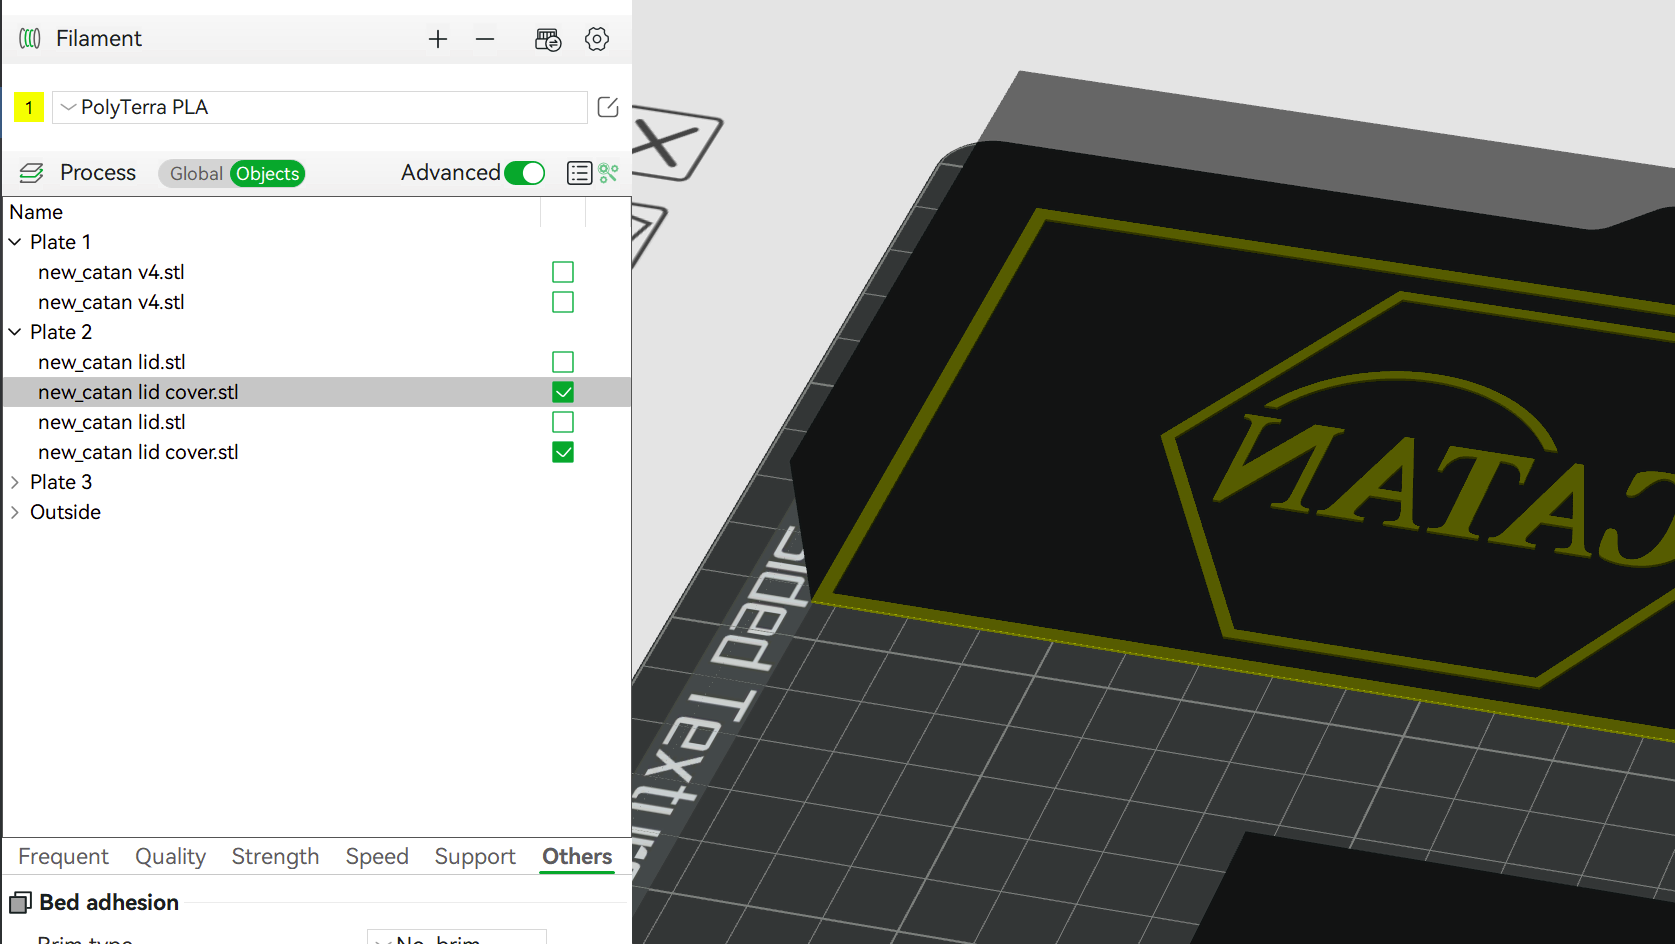Open PolyTerra PLA filament dropdown
Viewport: 1675px width, 944px height.
[x=320, y=107]
